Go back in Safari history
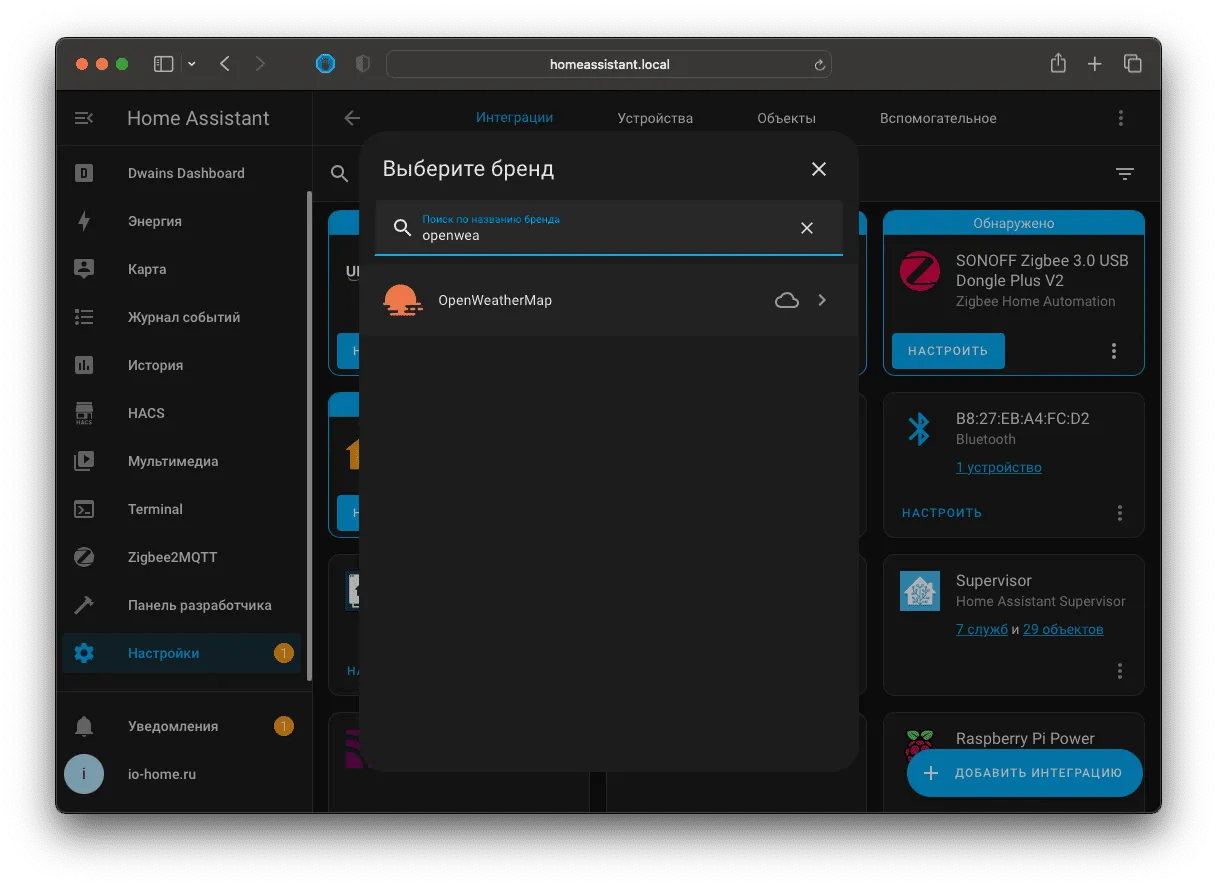Screen dimensions: 1217x887 (225, 64)
